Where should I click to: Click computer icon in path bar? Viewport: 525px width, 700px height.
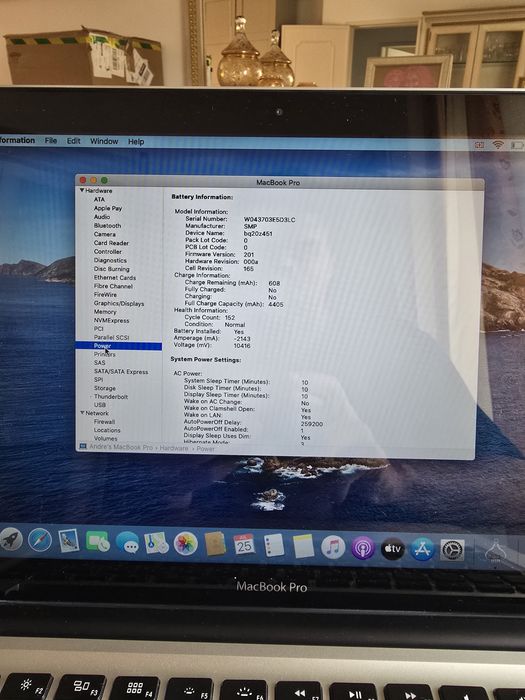coord(83,446)
